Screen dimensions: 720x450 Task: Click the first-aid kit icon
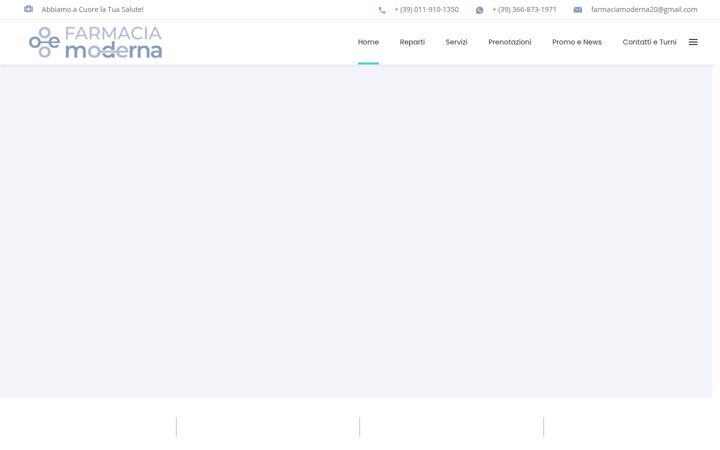(28, 9)
